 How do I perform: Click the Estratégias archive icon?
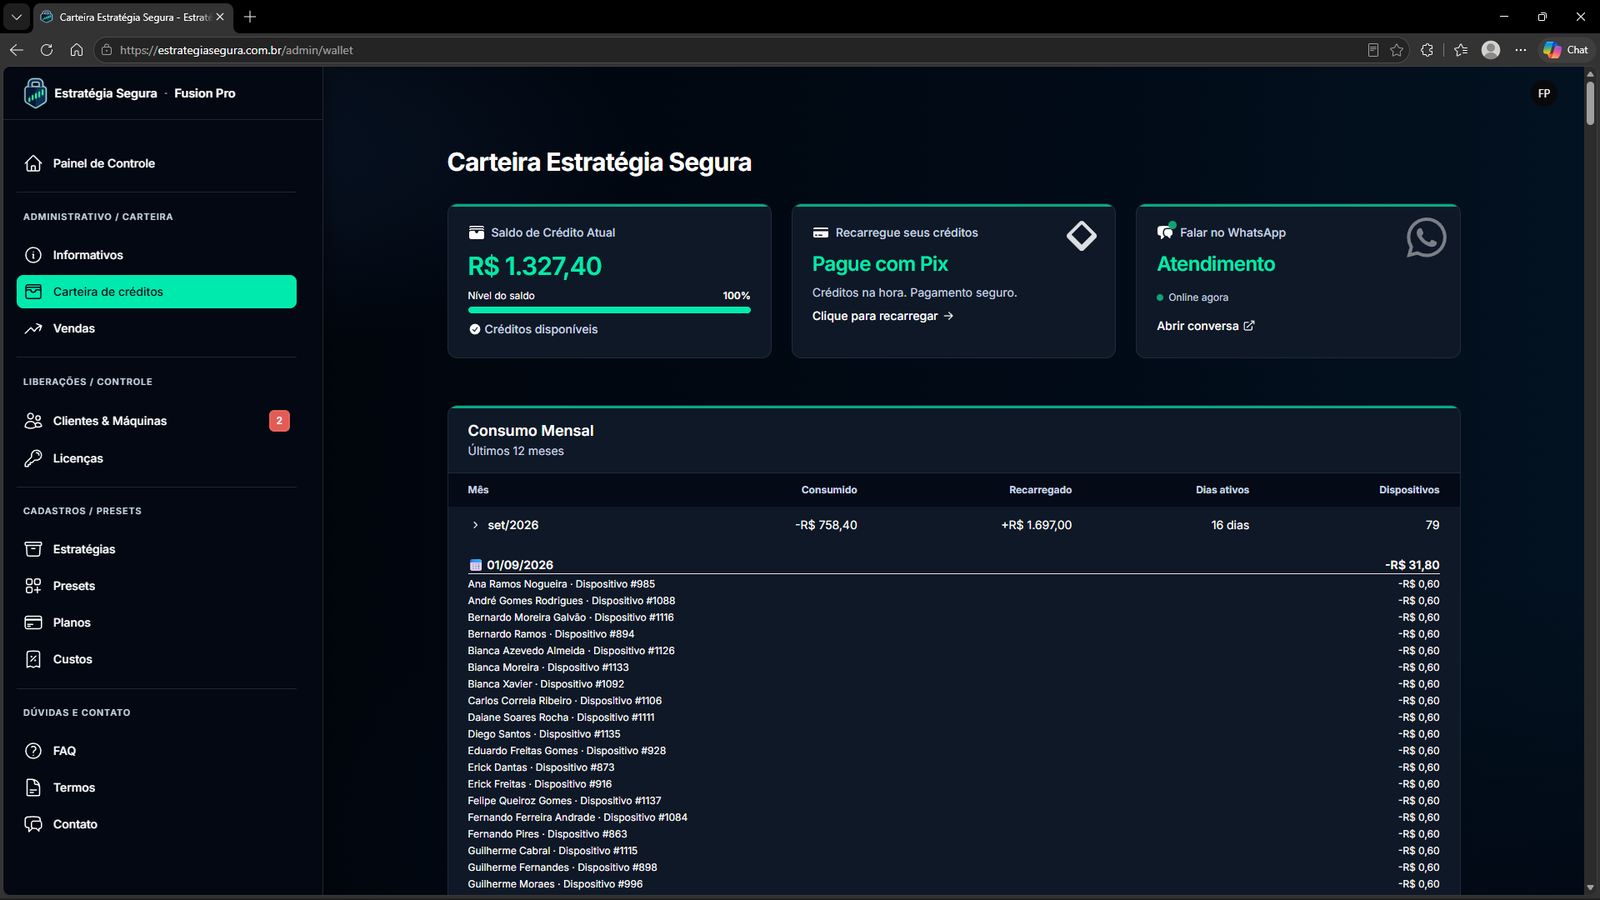point(33,549)
